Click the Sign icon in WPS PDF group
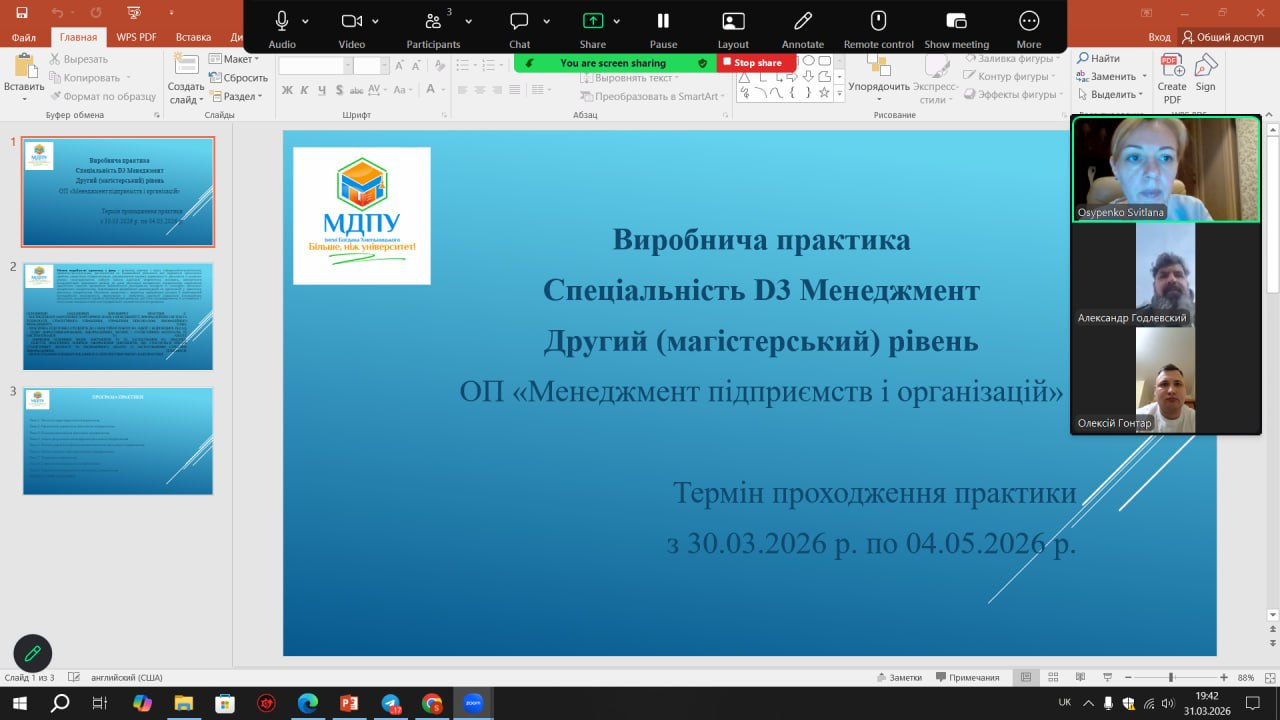Screen dimensions: 1280x720 (1206, 72)
